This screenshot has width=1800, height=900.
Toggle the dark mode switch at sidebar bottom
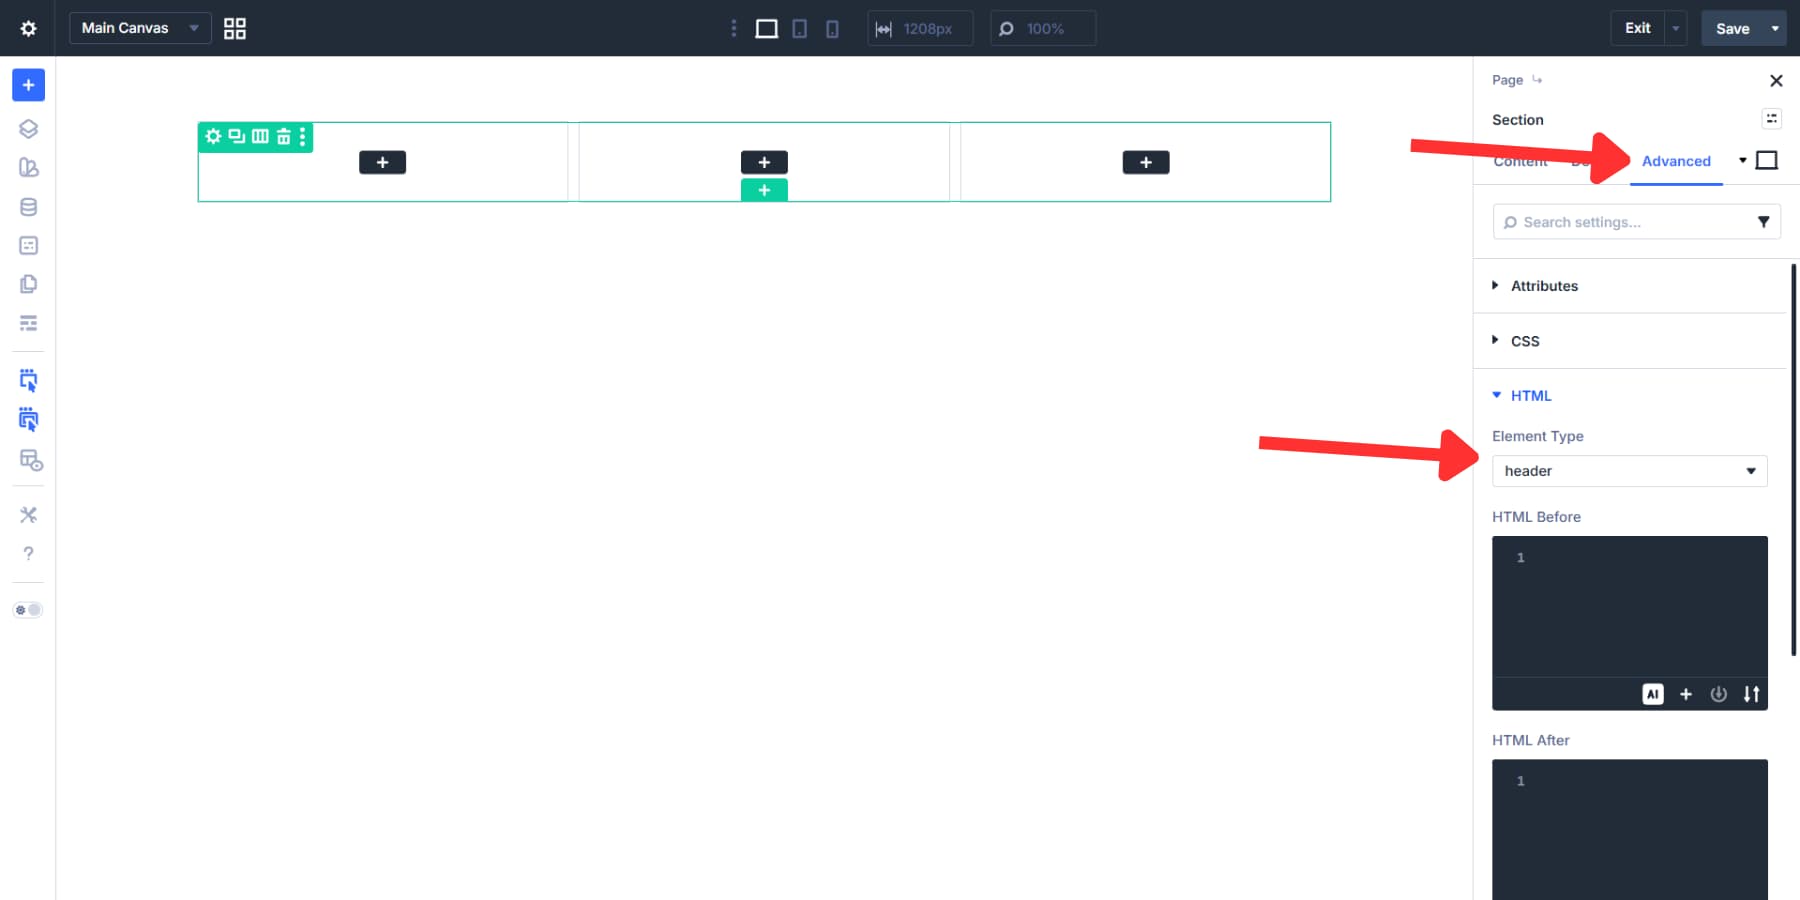click(28, 609)
